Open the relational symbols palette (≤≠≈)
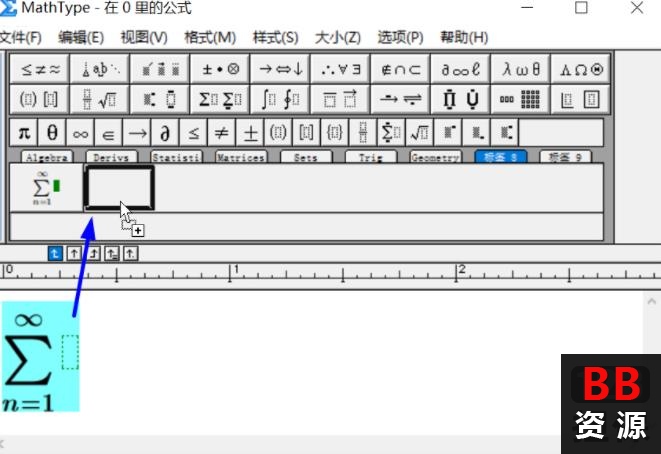661x454 pixels. [x=40, y=69]
